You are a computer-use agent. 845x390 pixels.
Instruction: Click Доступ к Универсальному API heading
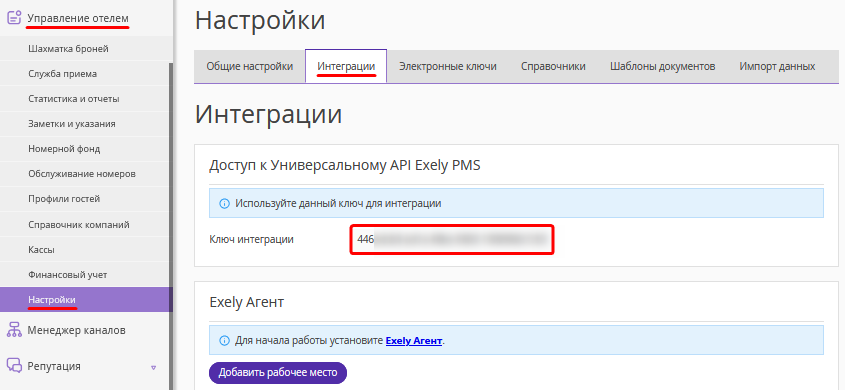click(x=344, y=165)
